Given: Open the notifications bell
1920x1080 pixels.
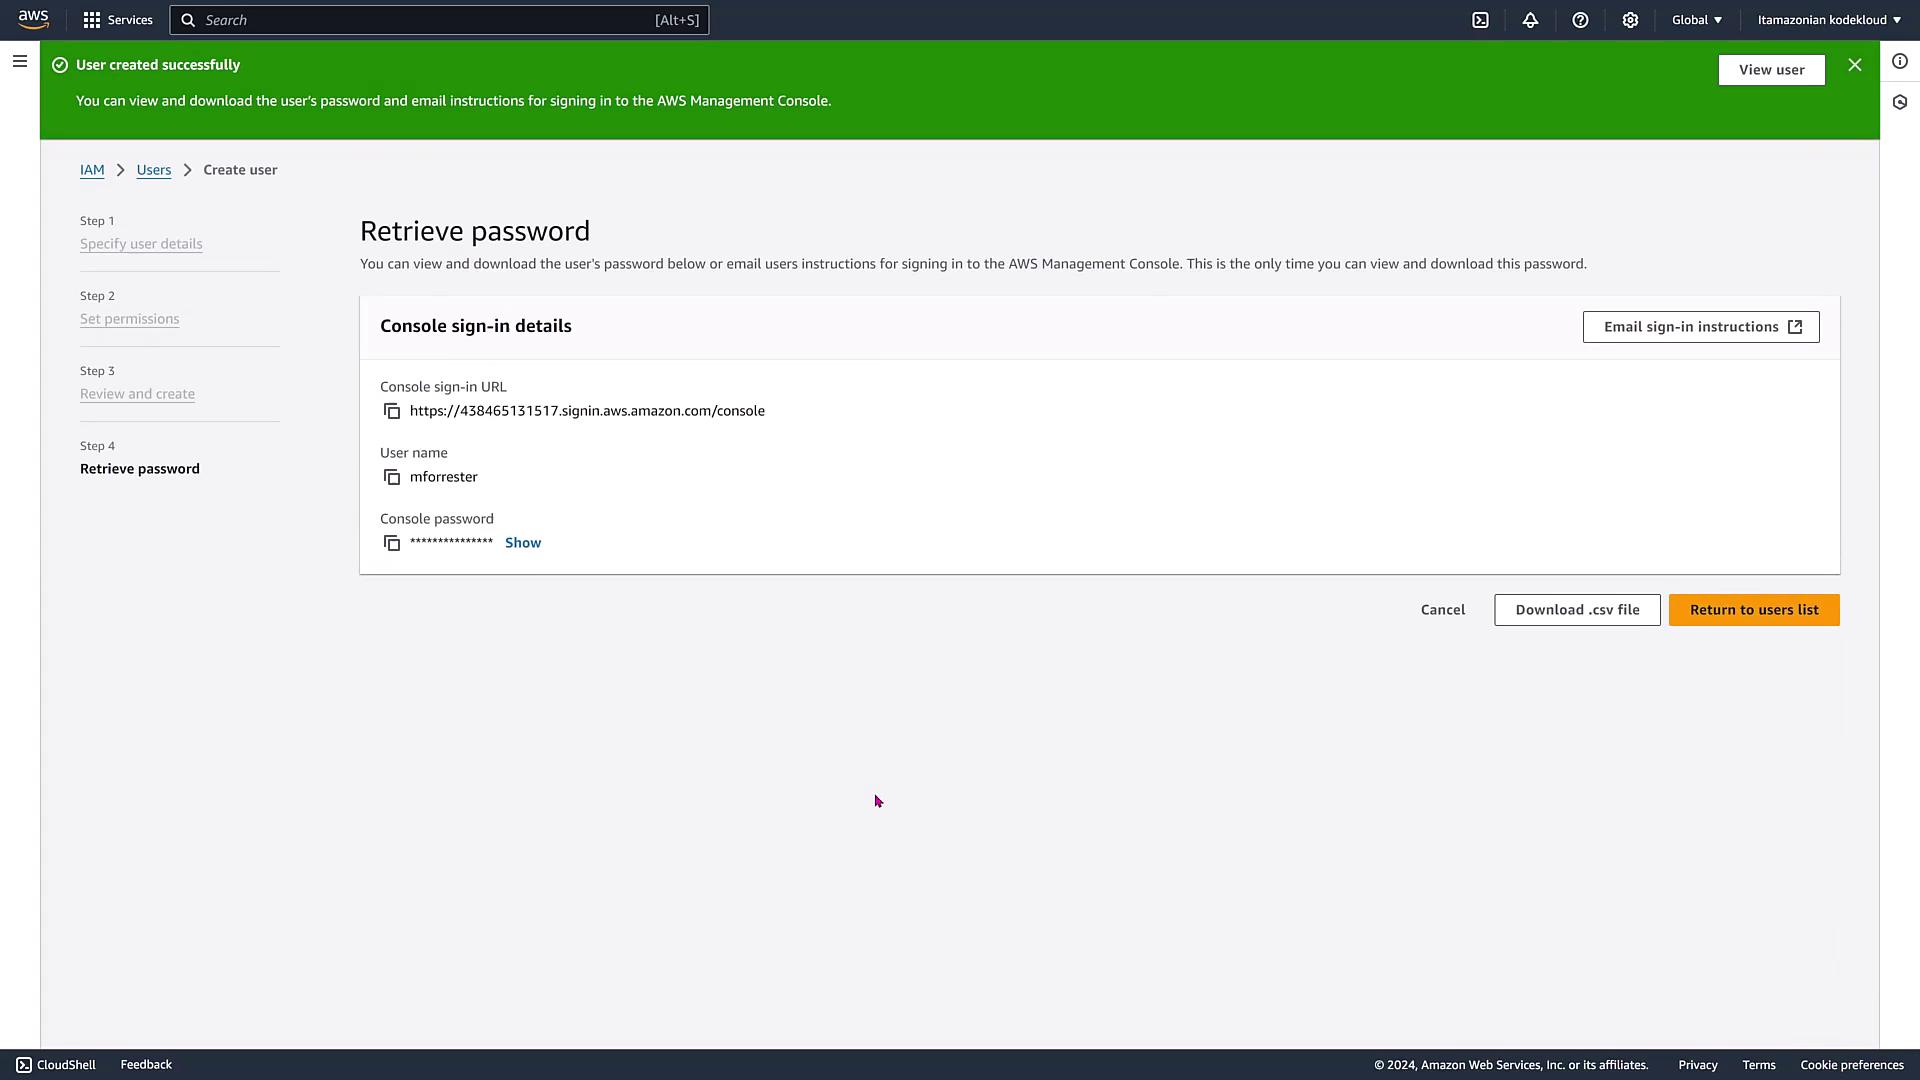Looking at the screenshot, I should tap(1530, 20).
